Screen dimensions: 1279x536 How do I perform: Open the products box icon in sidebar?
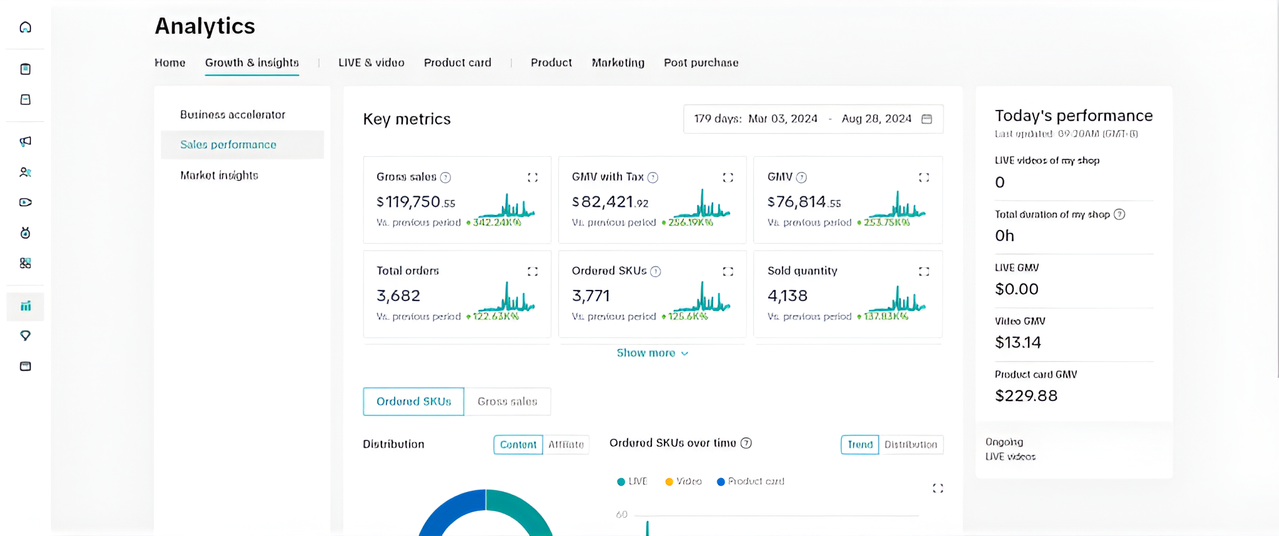(x=25, y=100)
